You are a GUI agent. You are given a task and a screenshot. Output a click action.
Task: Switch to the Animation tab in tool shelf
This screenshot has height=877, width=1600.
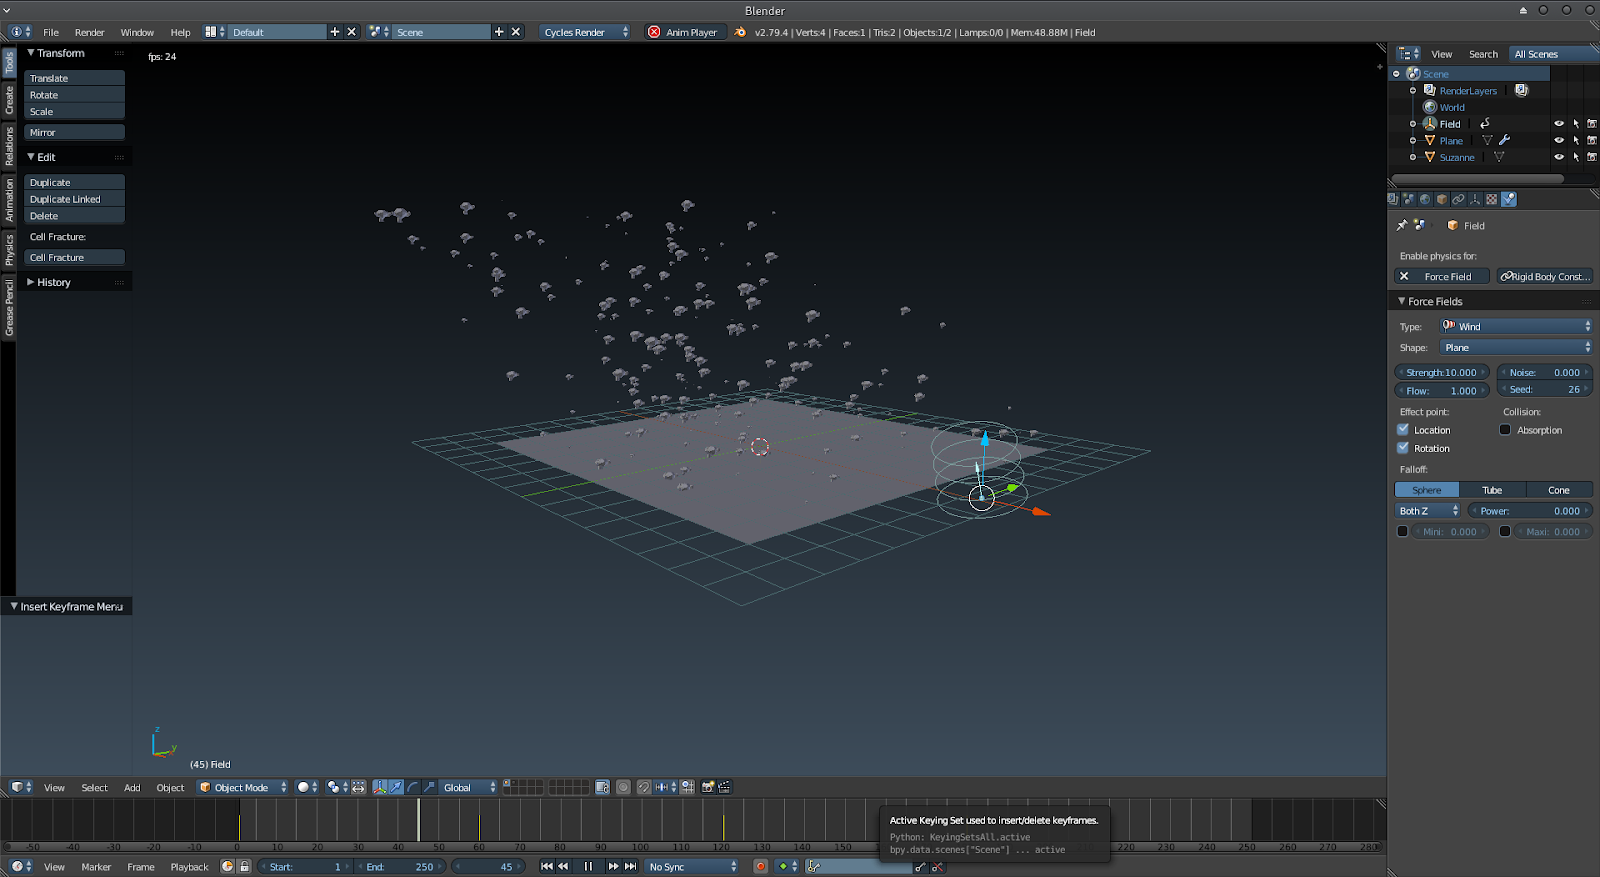click(9, 199)
